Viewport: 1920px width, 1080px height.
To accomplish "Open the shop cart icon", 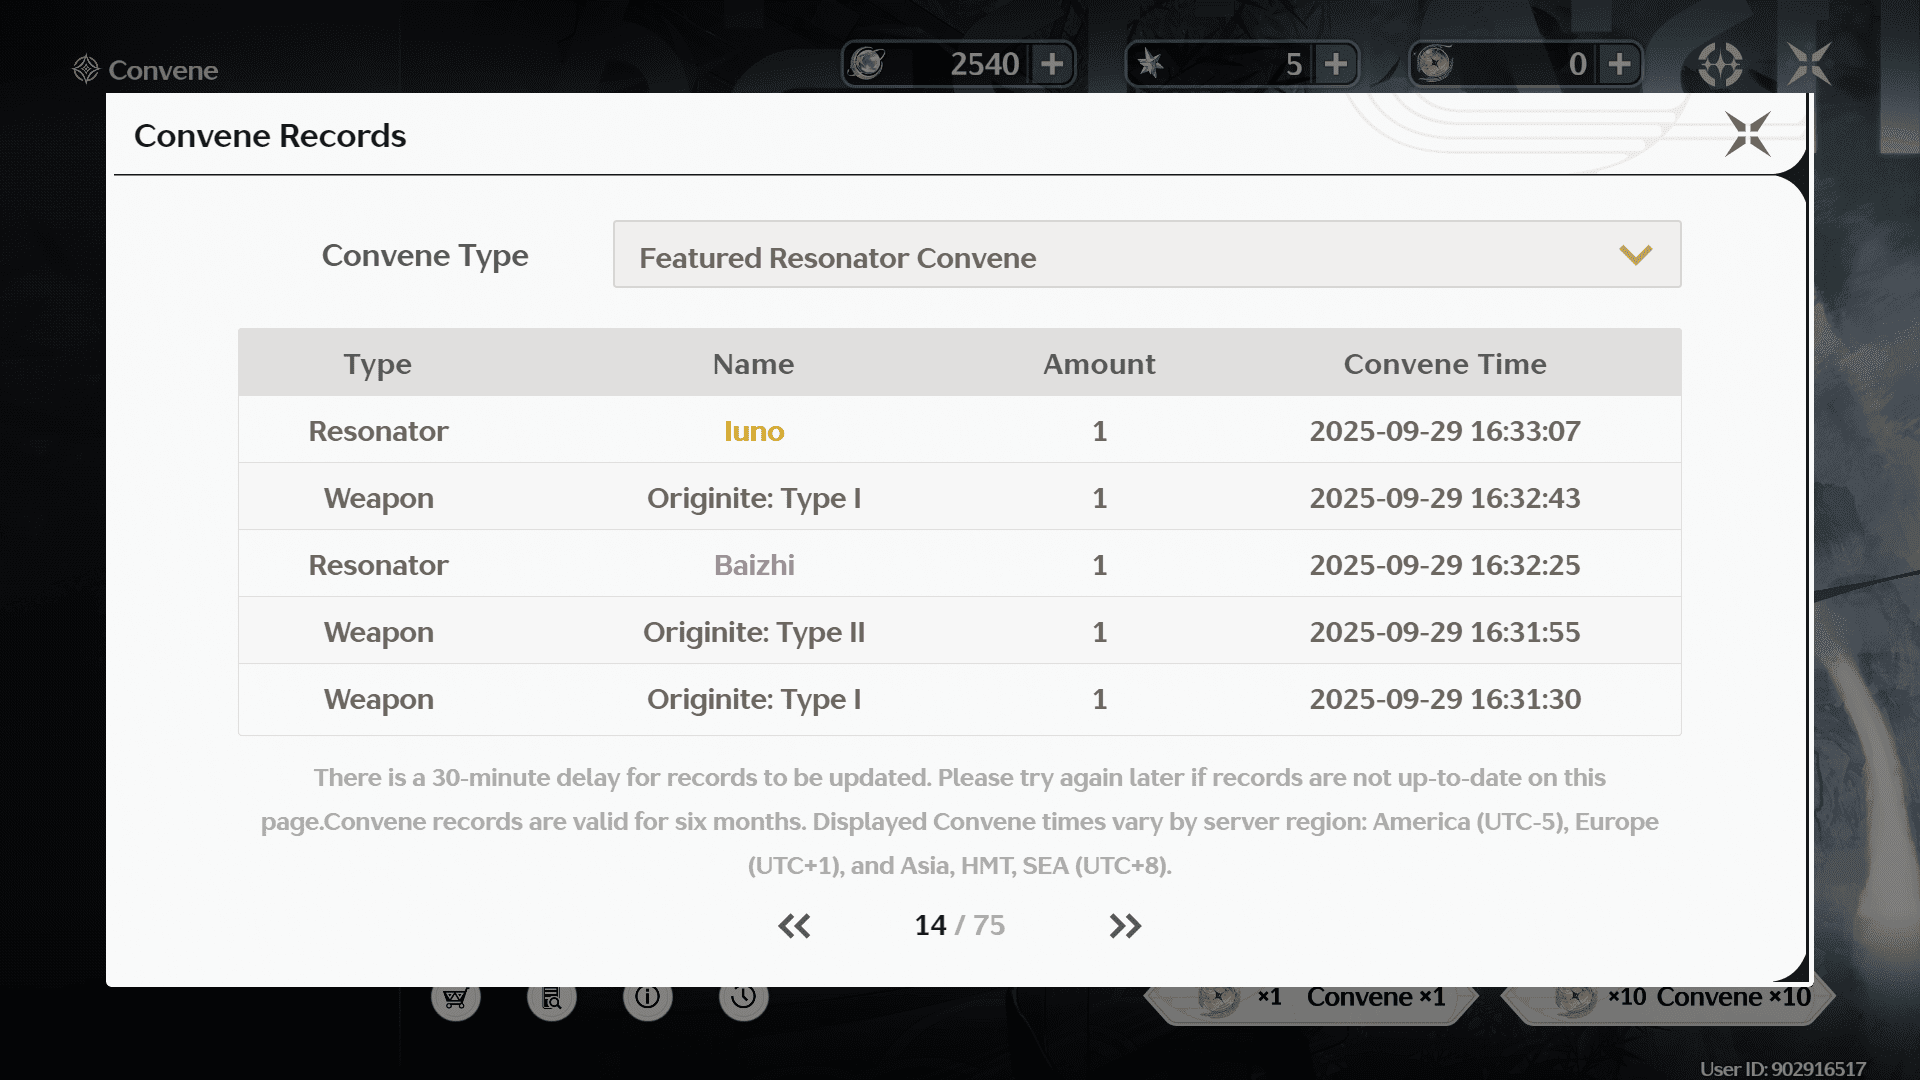I will tap(456, 998).
